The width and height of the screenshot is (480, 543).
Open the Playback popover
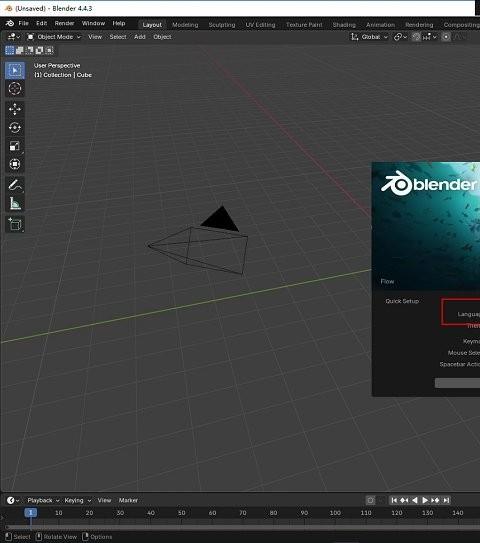pos(43,500)
